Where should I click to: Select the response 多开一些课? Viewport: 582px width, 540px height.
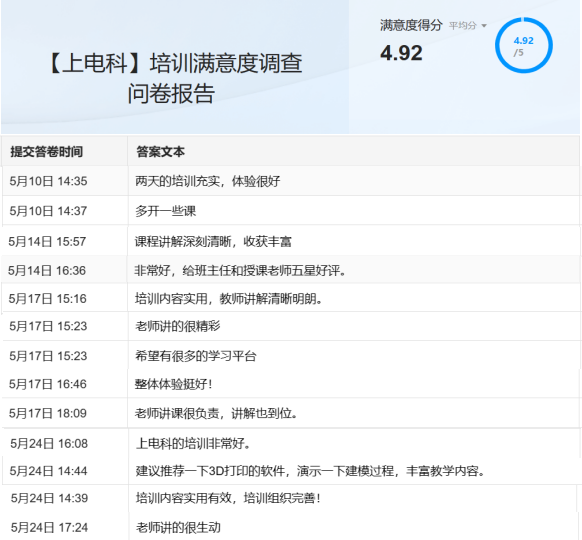pyautogui.click(x=165, y=211)
